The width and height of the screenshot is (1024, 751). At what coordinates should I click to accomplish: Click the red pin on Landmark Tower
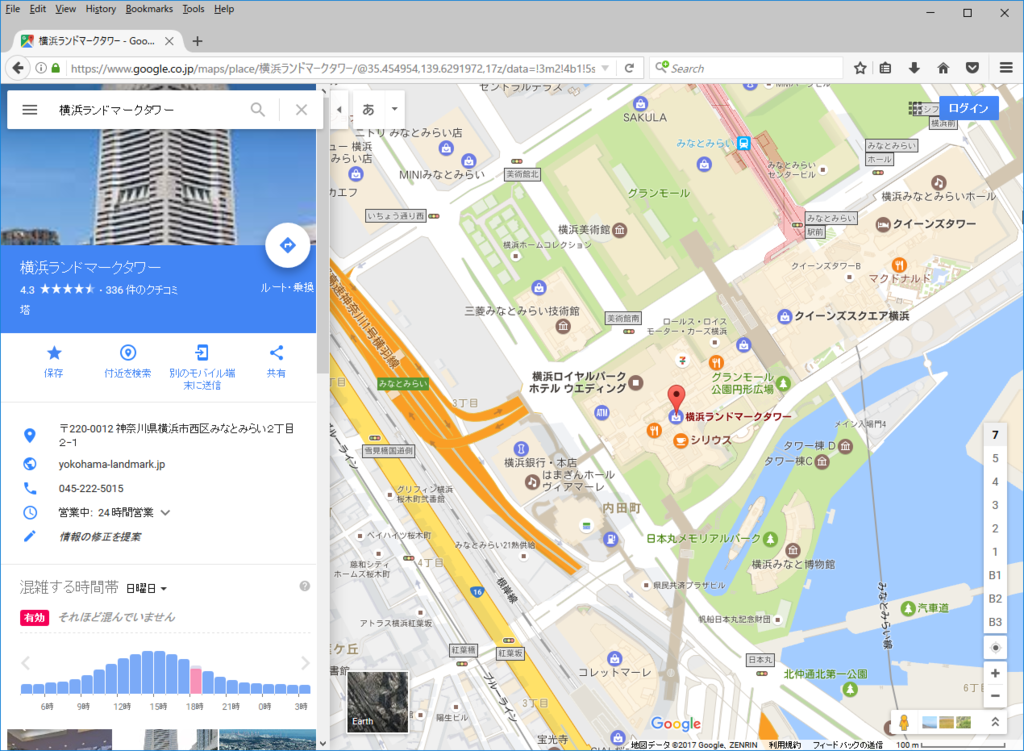676,398
